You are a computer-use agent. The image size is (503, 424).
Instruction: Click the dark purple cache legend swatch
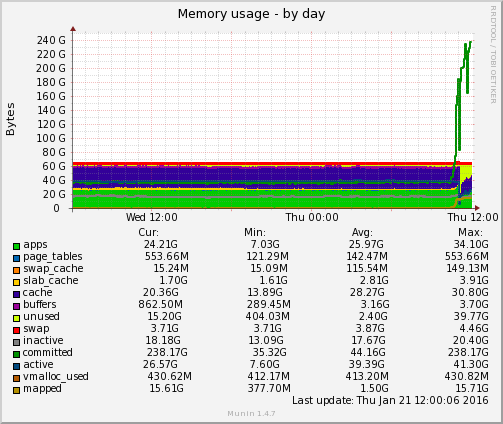tap(16, 294)
